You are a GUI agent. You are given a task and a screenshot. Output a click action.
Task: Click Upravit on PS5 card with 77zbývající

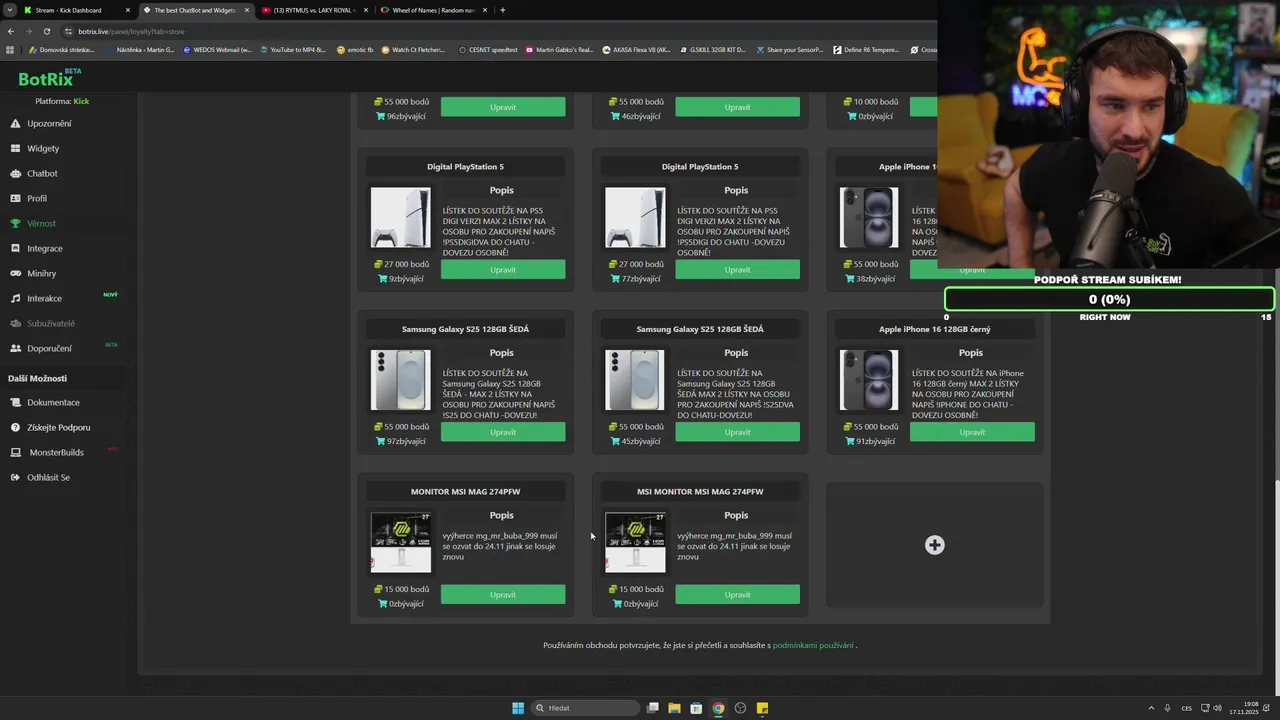[x=737, y=270]
